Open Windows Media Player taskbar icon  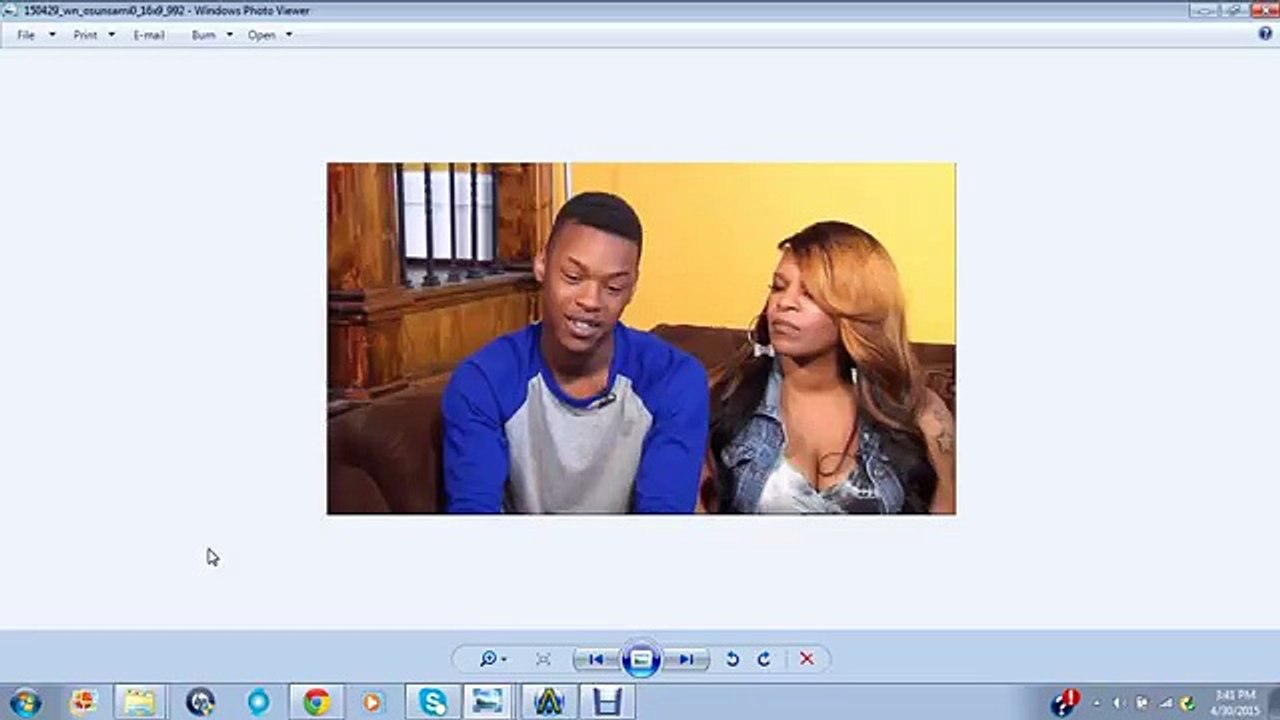372,702
